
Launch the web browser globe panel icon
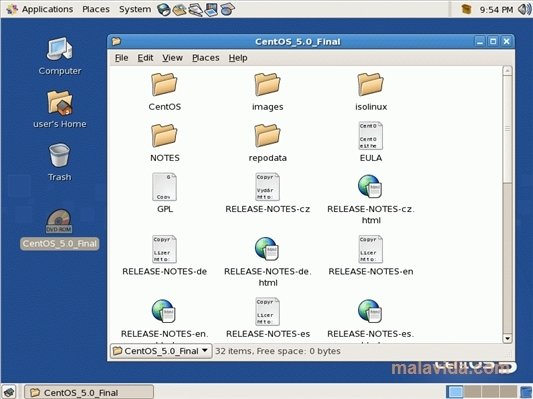(164, 9)
